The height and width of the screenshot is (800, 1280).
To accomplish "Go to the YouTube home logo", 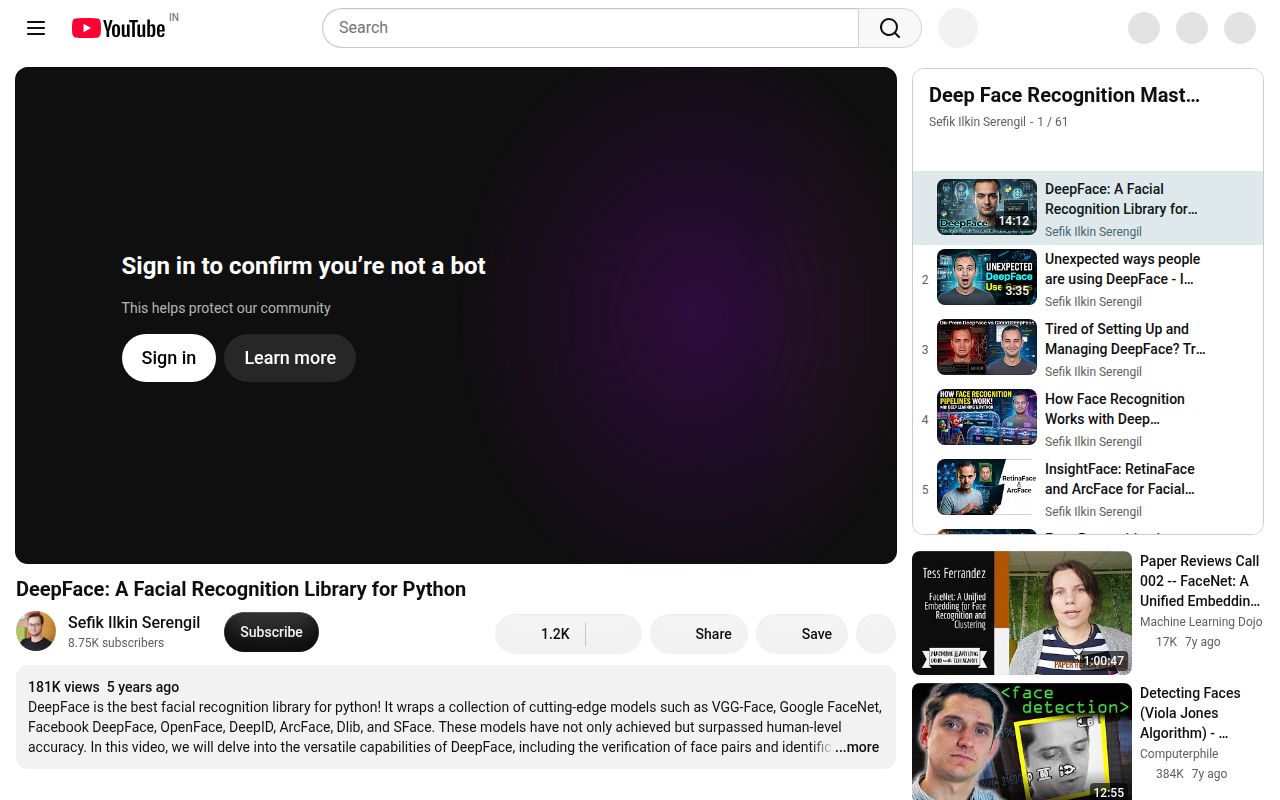I will (x=118, y=28).
